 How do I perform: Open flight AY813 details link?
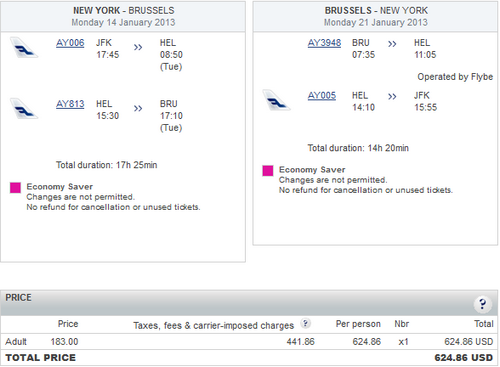click(70, 104)
